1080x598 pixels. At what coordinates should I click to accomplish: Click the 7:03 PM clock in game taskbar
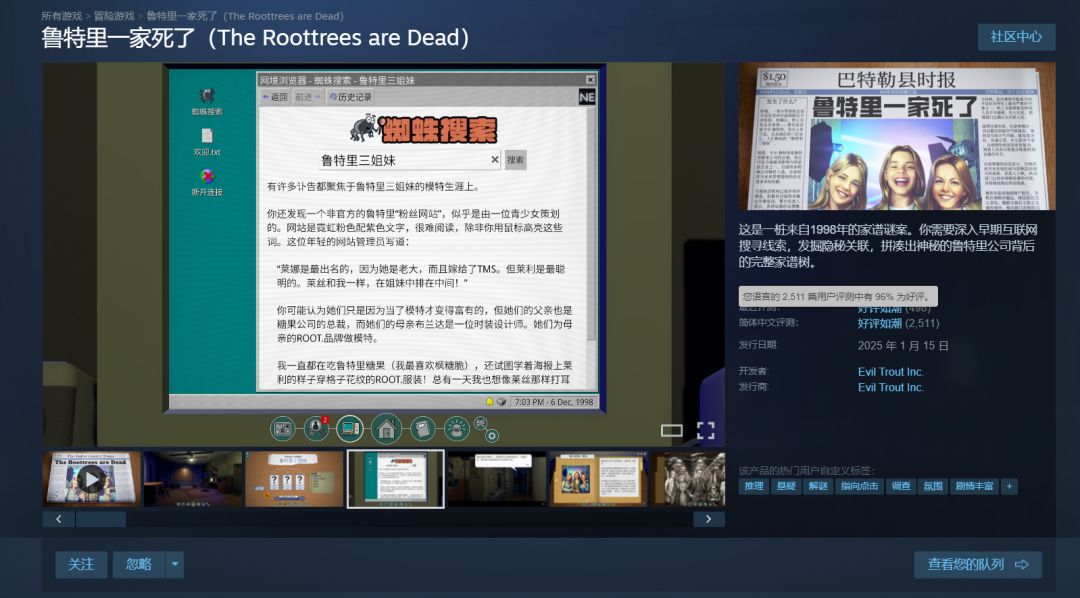[x=554, y=402]
